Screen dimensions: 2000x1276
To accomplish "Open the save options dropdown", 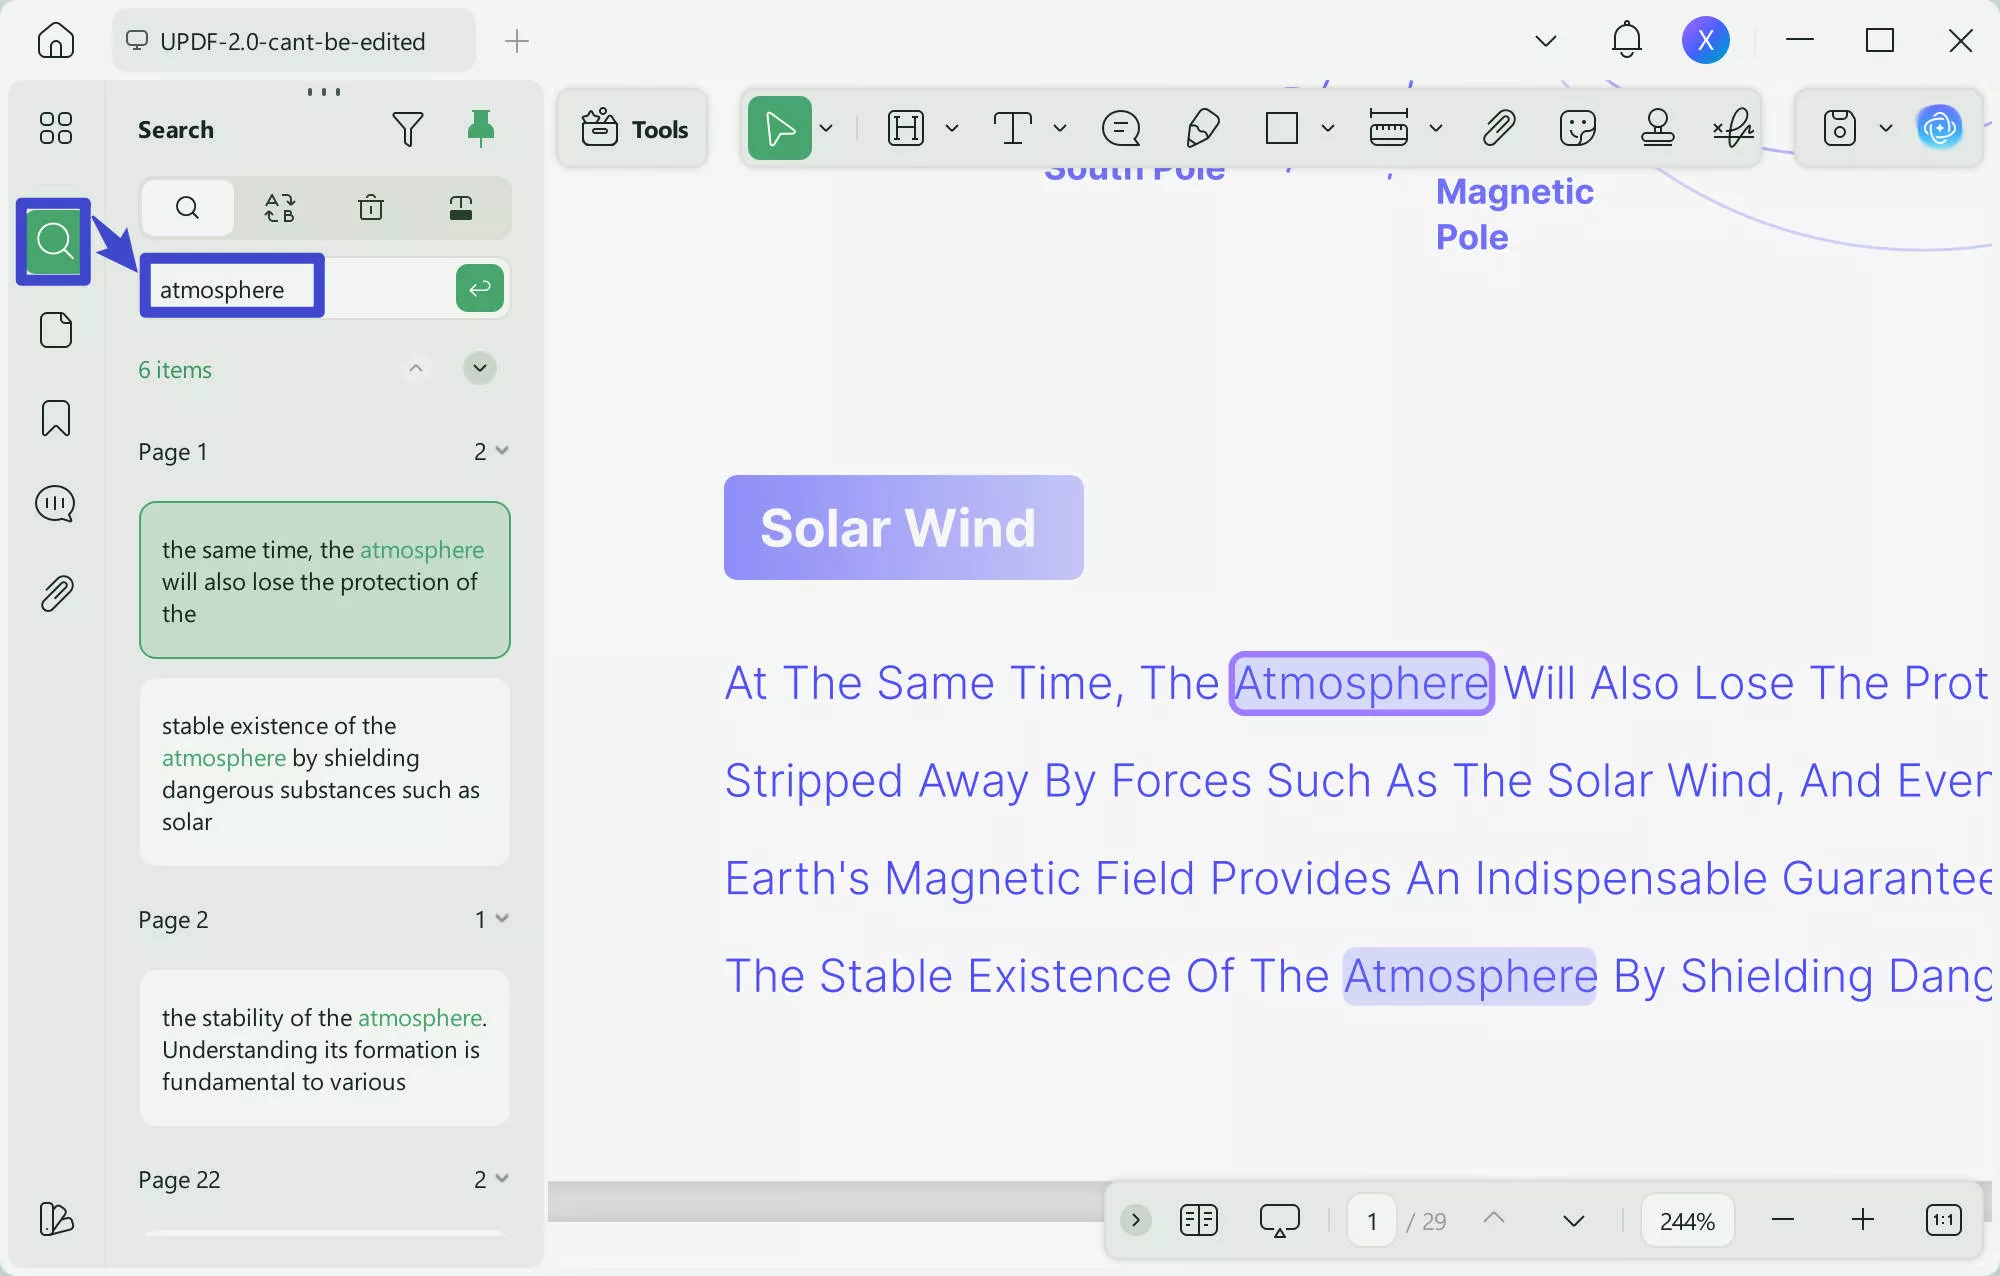I will click(x=1887, y=128).
